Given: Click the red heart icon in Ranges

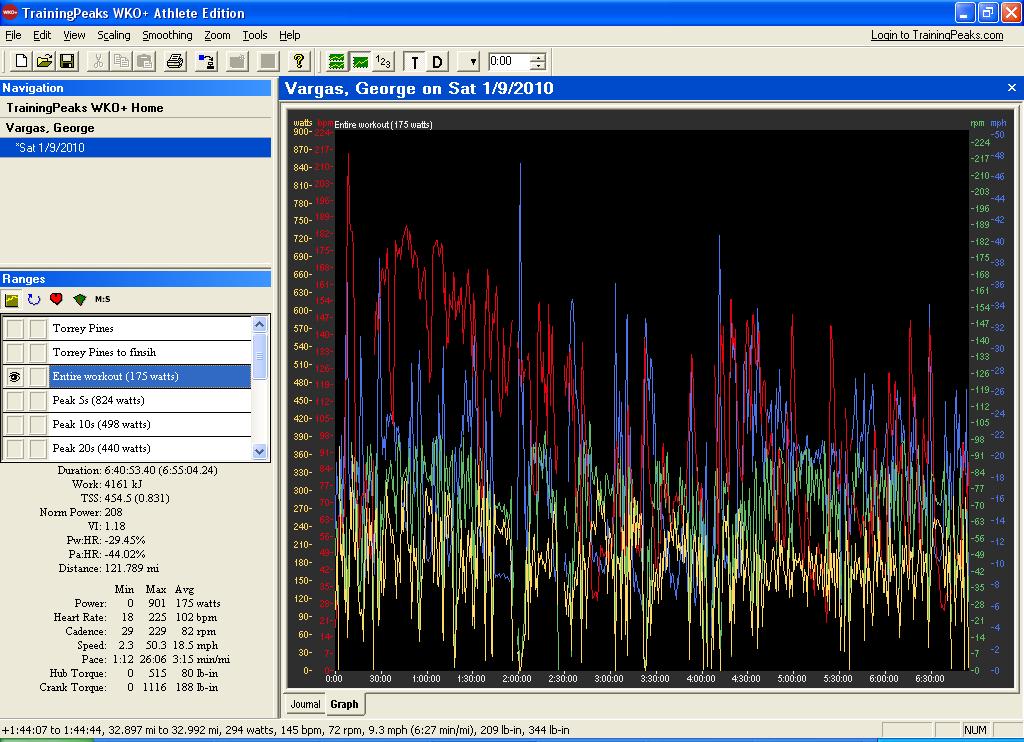Looking at the screenshot, I should 57,299.
